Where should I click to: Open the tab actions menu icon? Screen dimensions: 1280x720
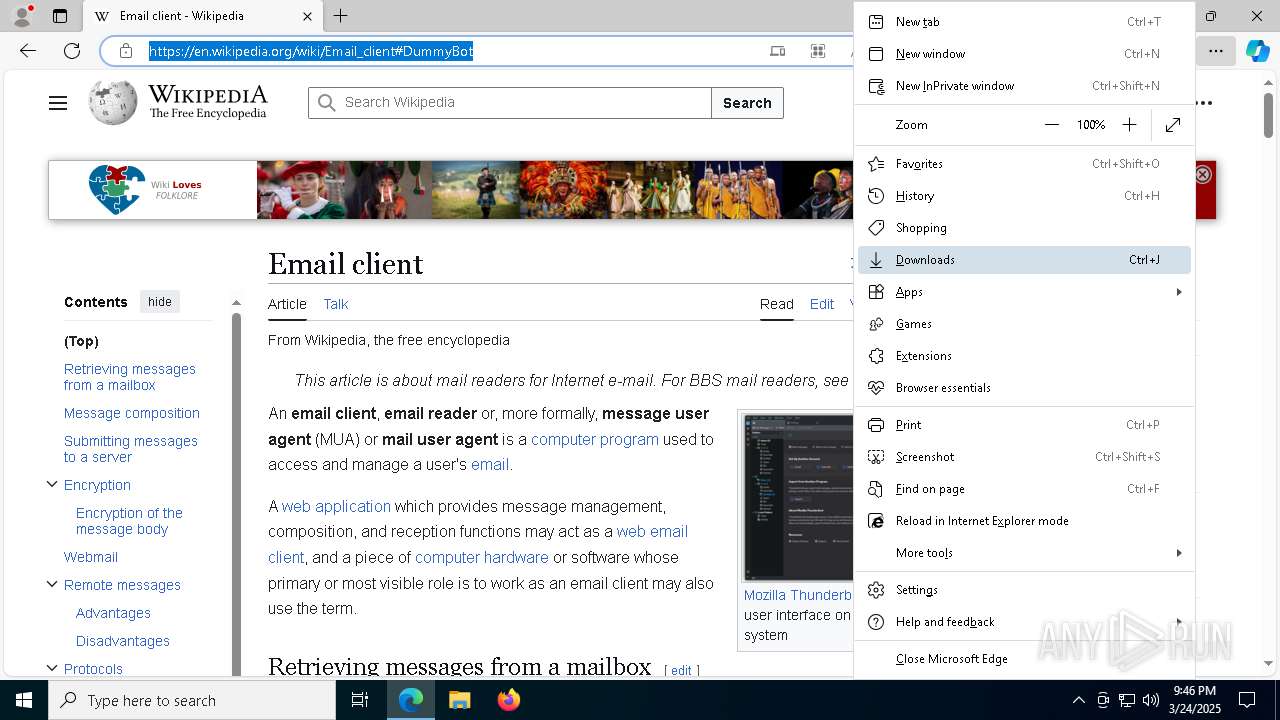[60, 16]
